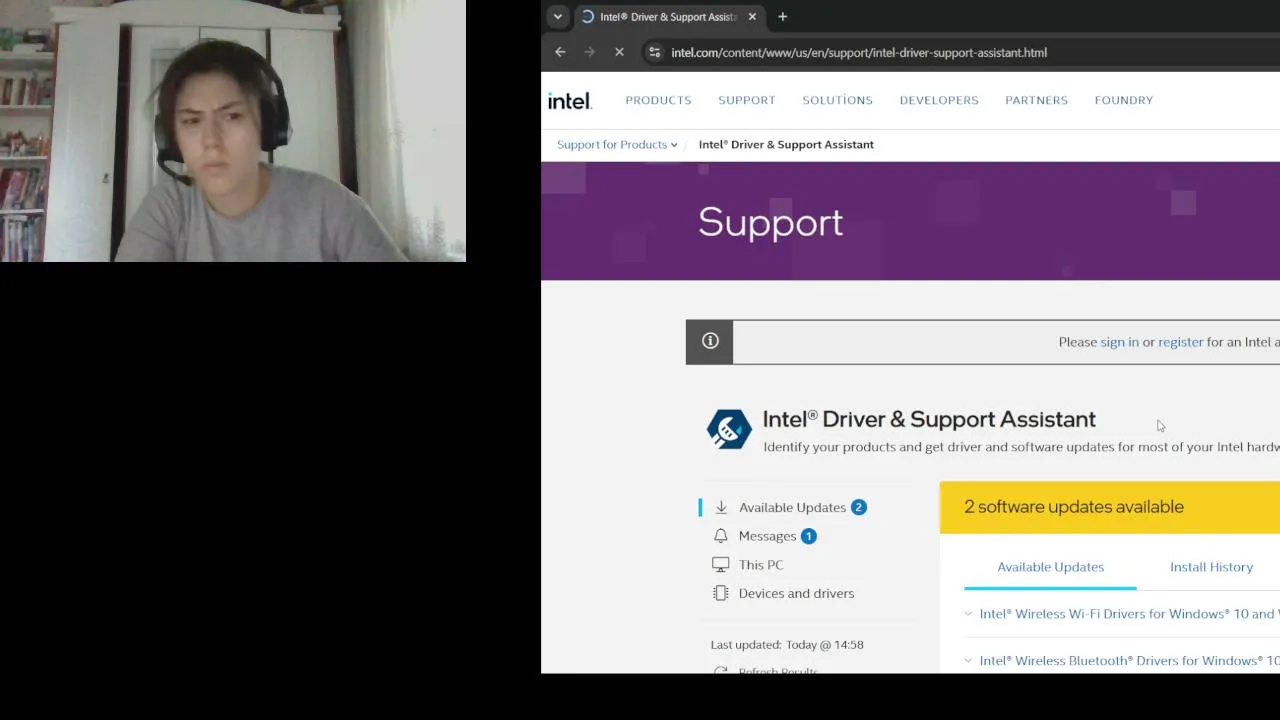Select Available Updates in the sidebar
The image size is (1280, 720).
(x=792, y=507)
